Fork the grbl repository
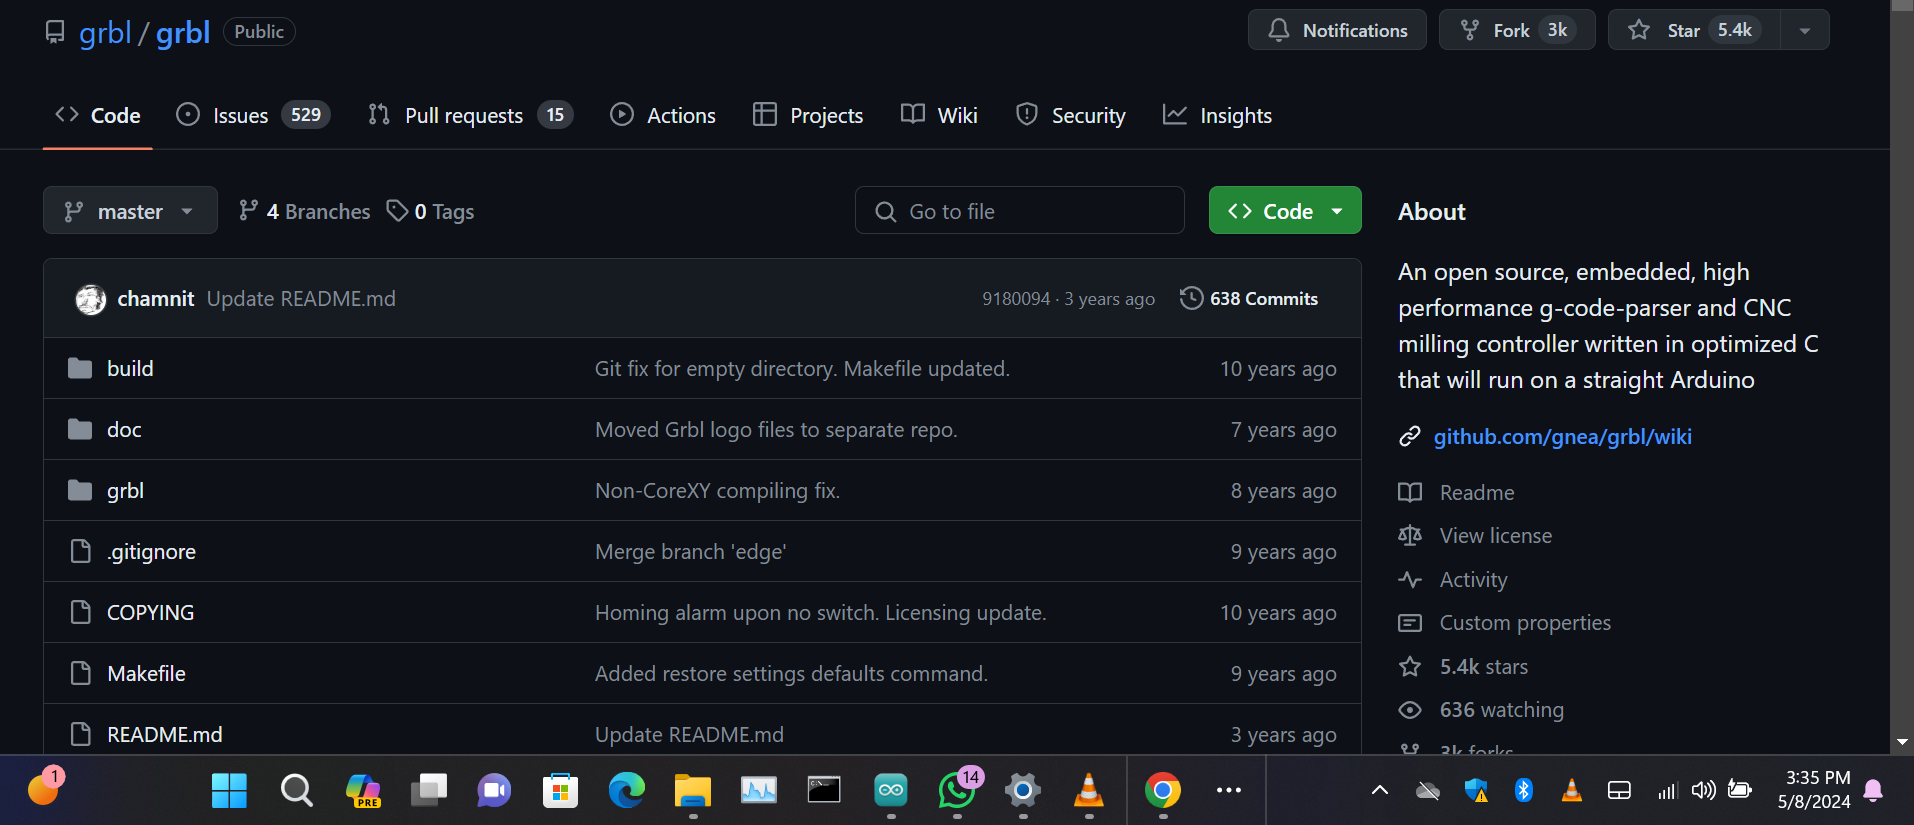Viewport: 1914px width, 825px height. coord(1517,30)
